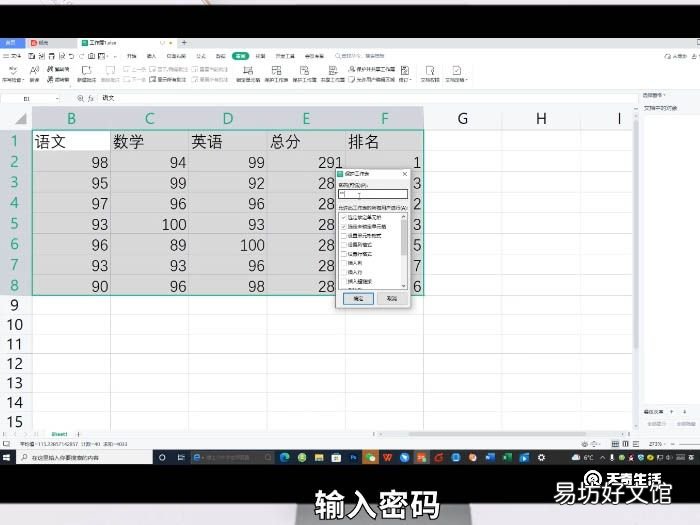
Task: Click the WPS icon on taskbar
Action: pyautogui.click(x=388, y=458)
